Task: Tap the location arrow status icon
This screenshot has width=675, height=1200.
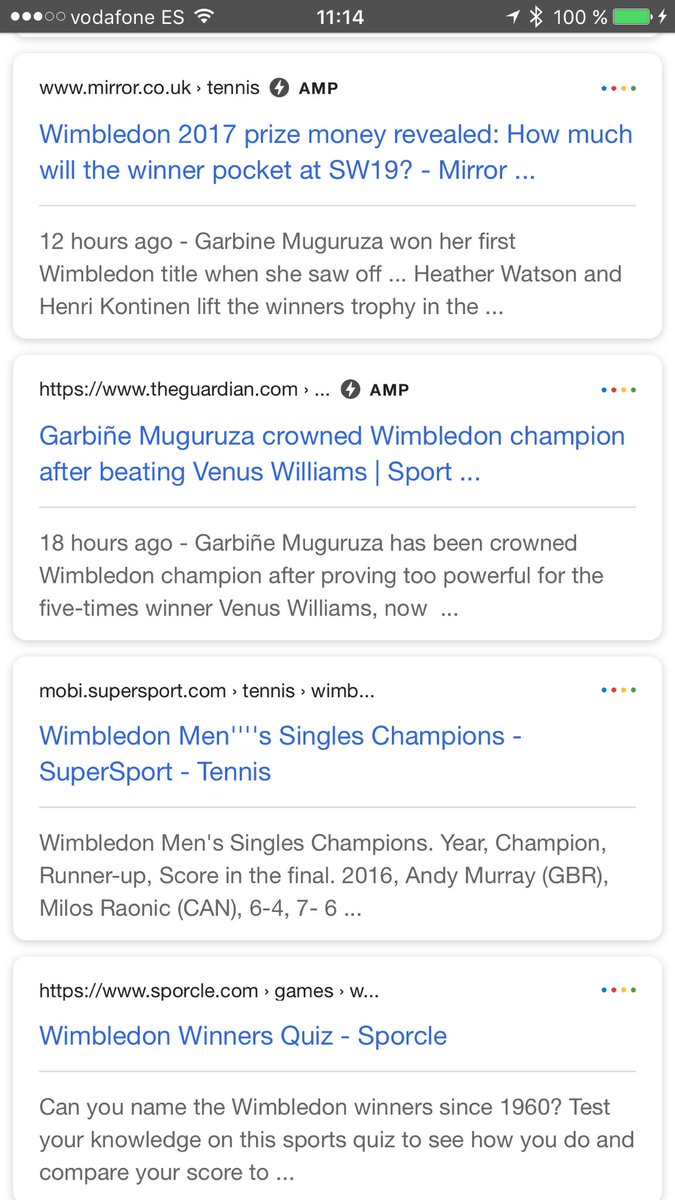Action: (513, 17)
